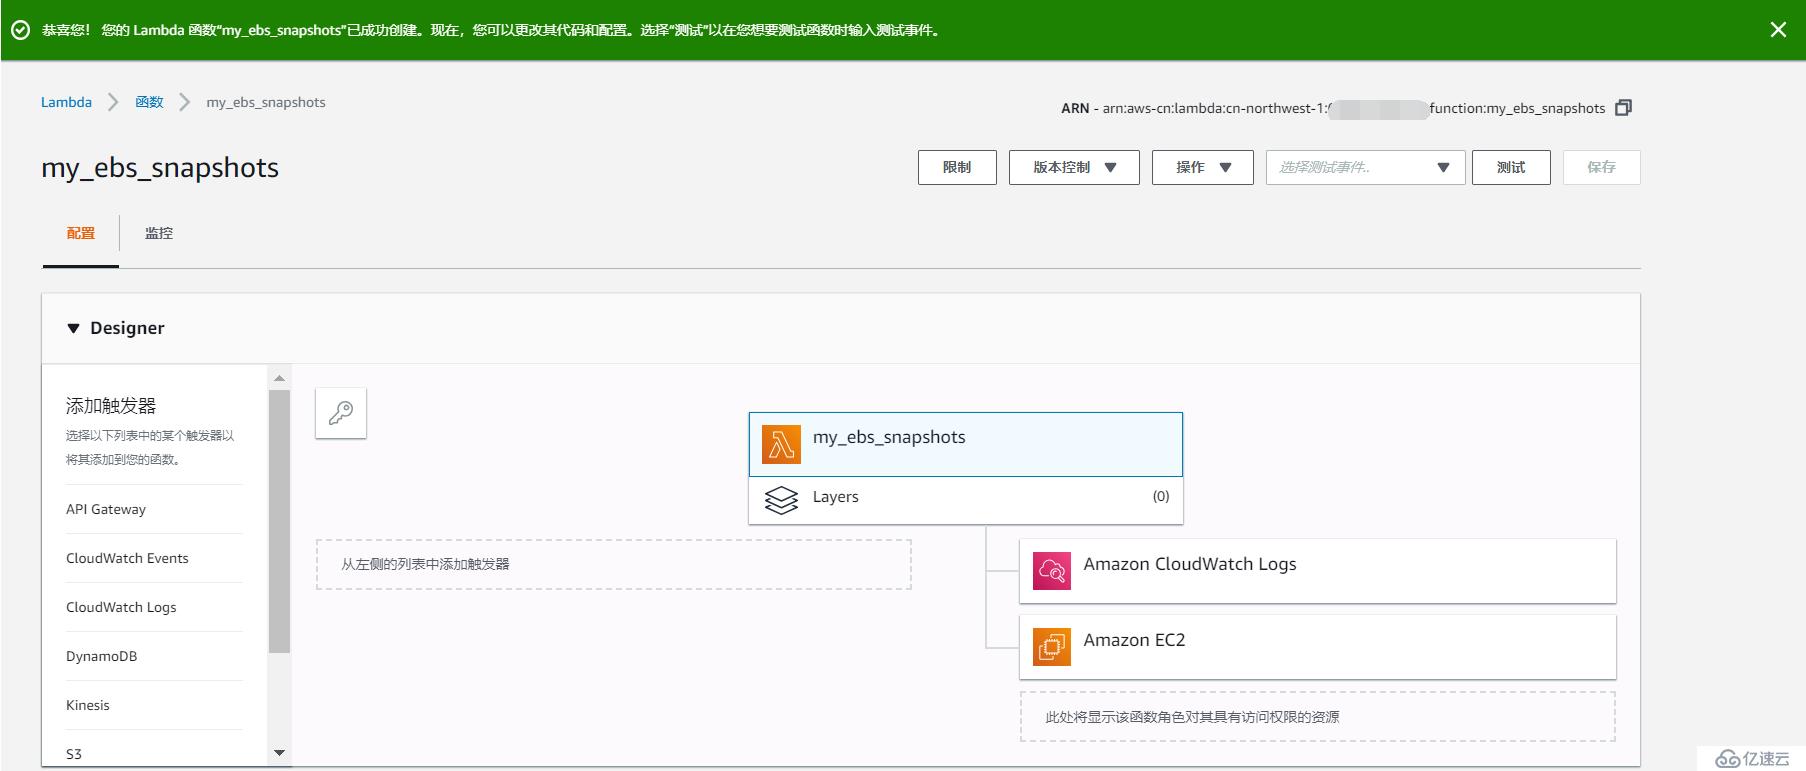Open the 选择测试事件 combo box
This screenshot has height=771, width=1806.
coord(1366,167)
